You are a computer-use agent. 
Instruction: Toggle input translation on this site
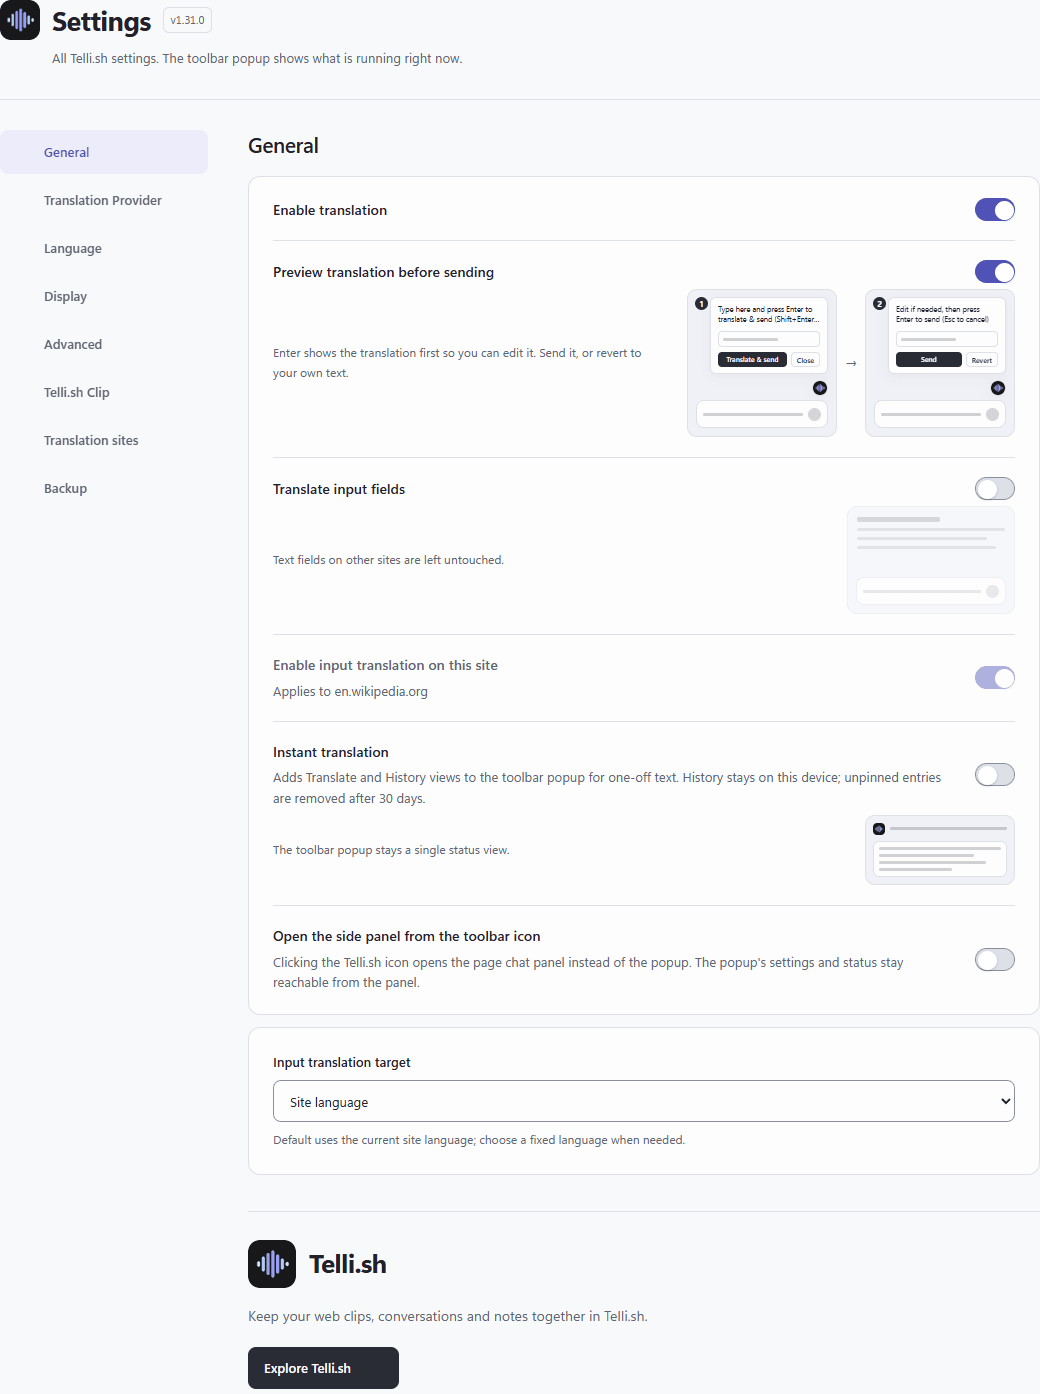tap(995, 677)
